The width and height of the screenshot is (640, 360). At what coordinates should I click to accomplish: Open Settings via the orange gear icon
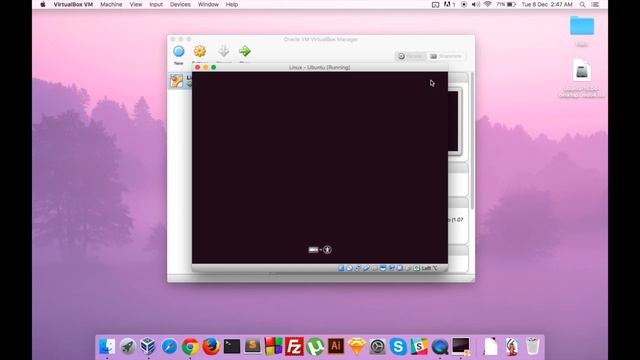click(200, 52)
